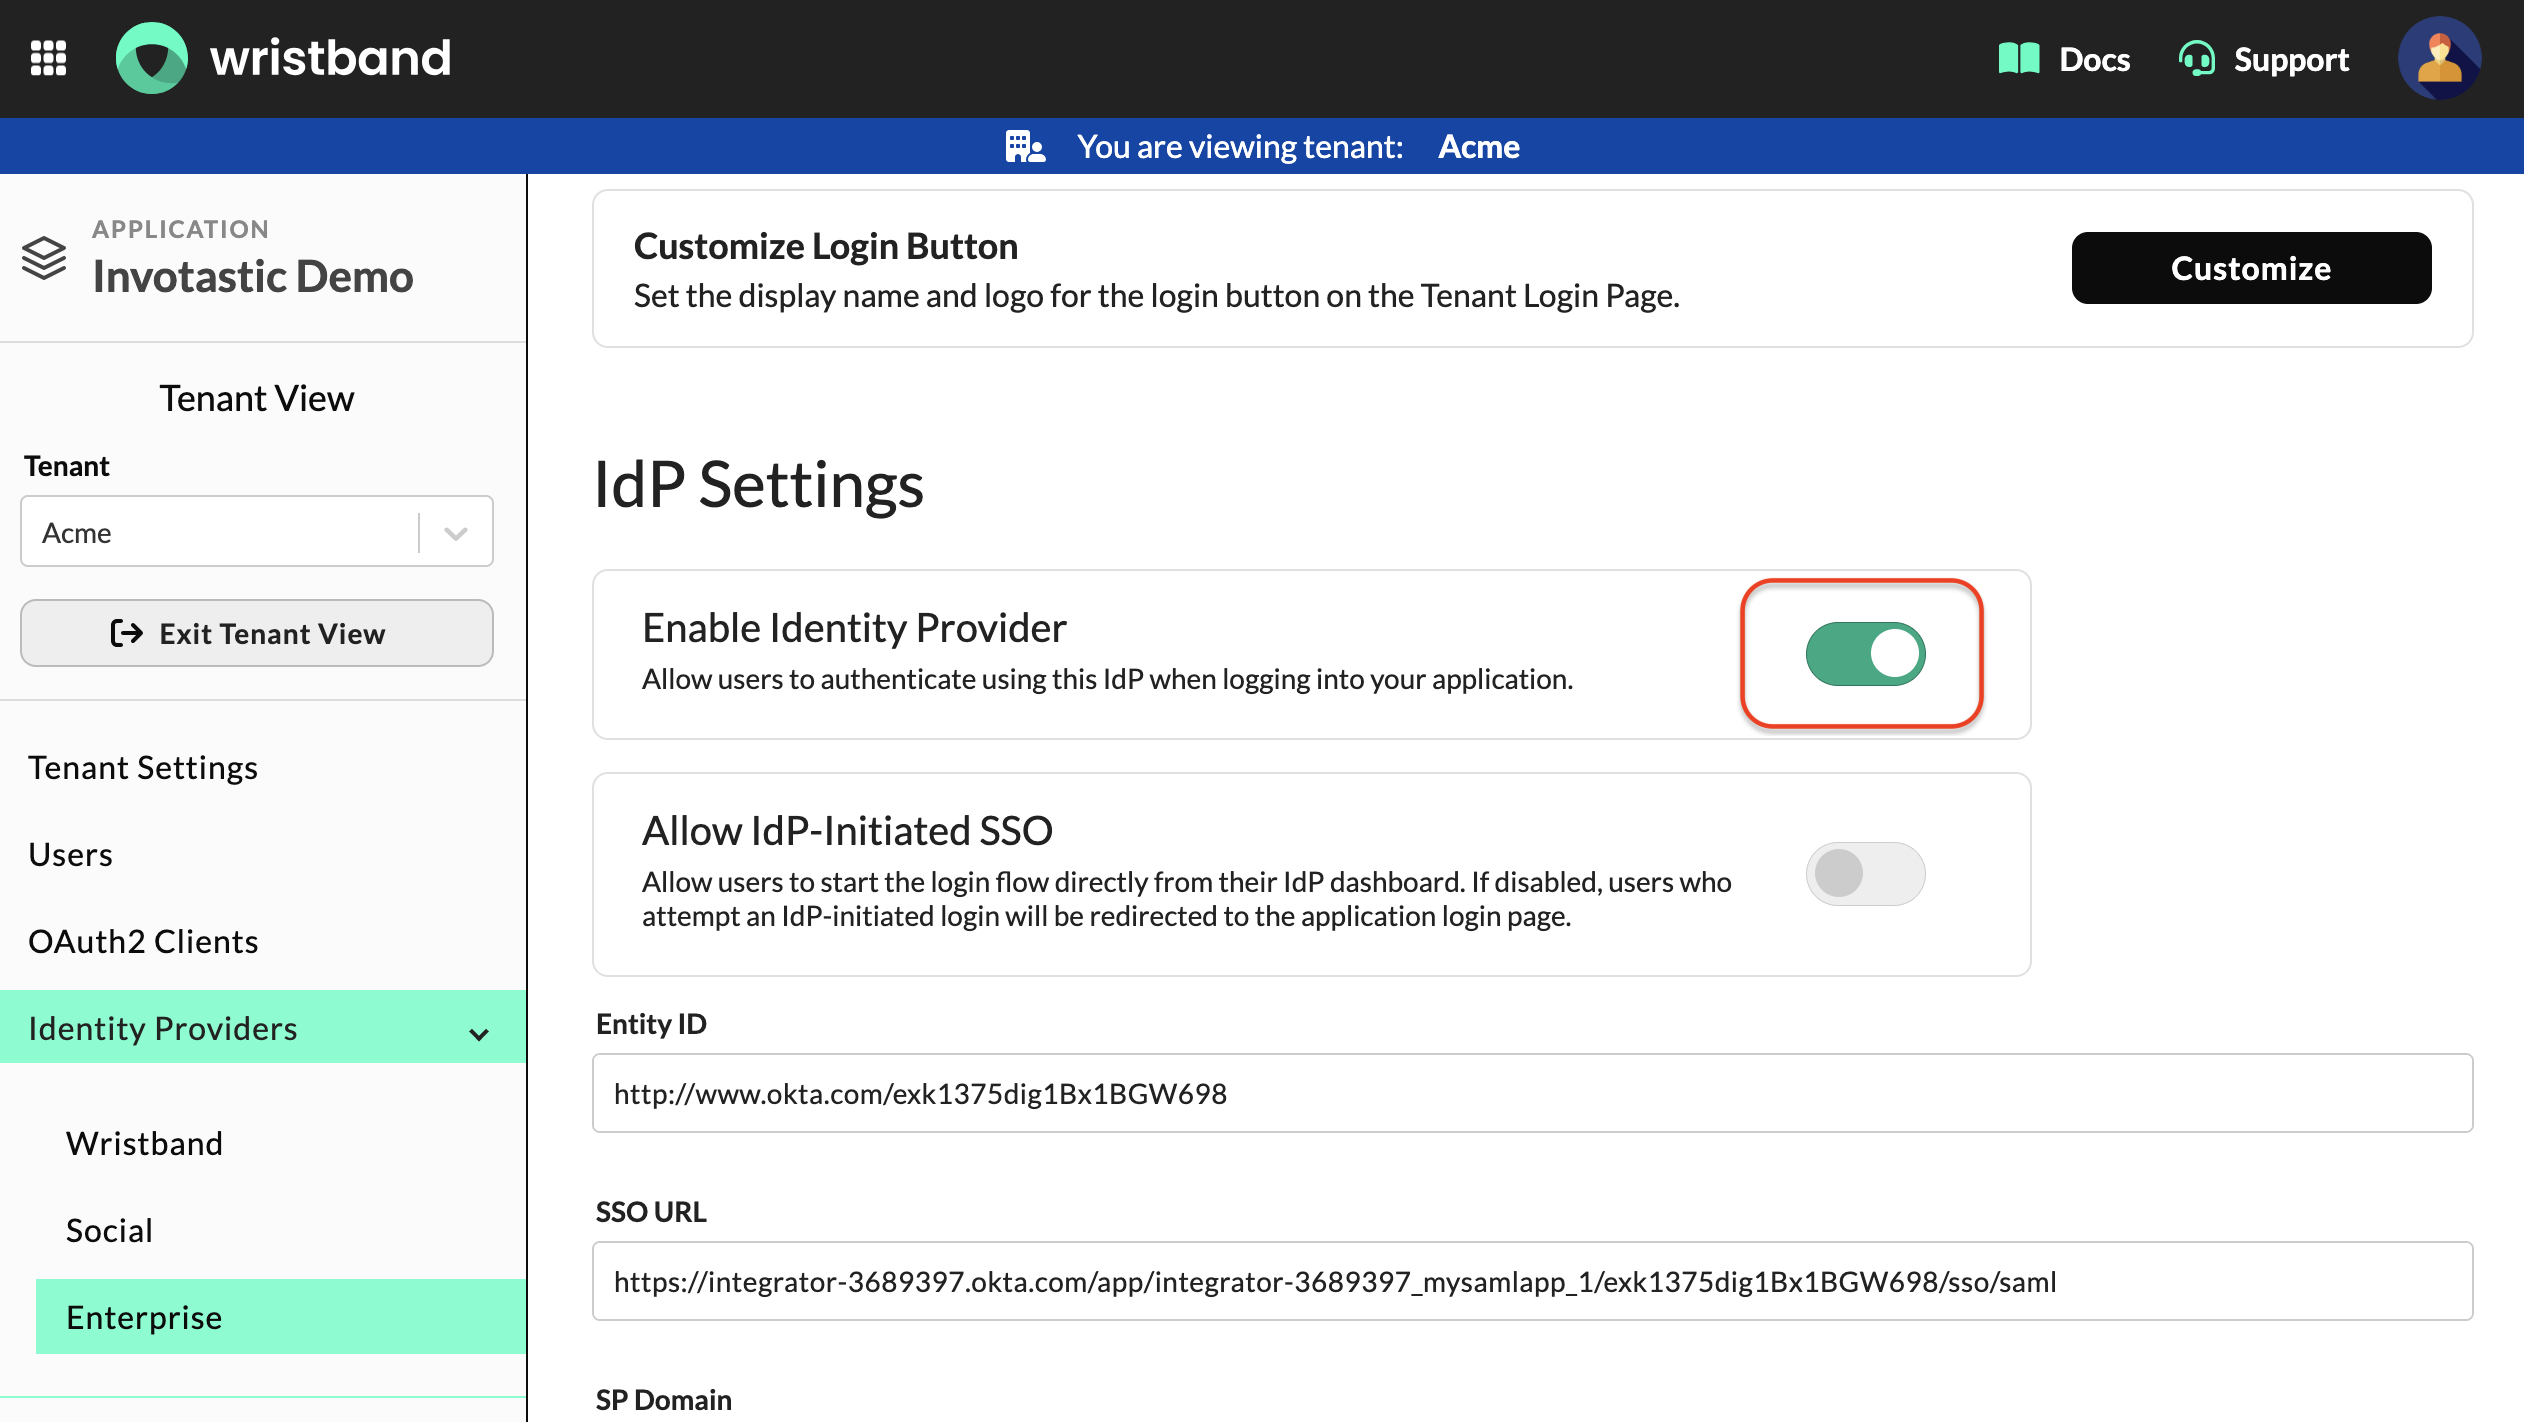Click the Customize Login Button title
This screenshot has width=2524, height=1422.
825,246
